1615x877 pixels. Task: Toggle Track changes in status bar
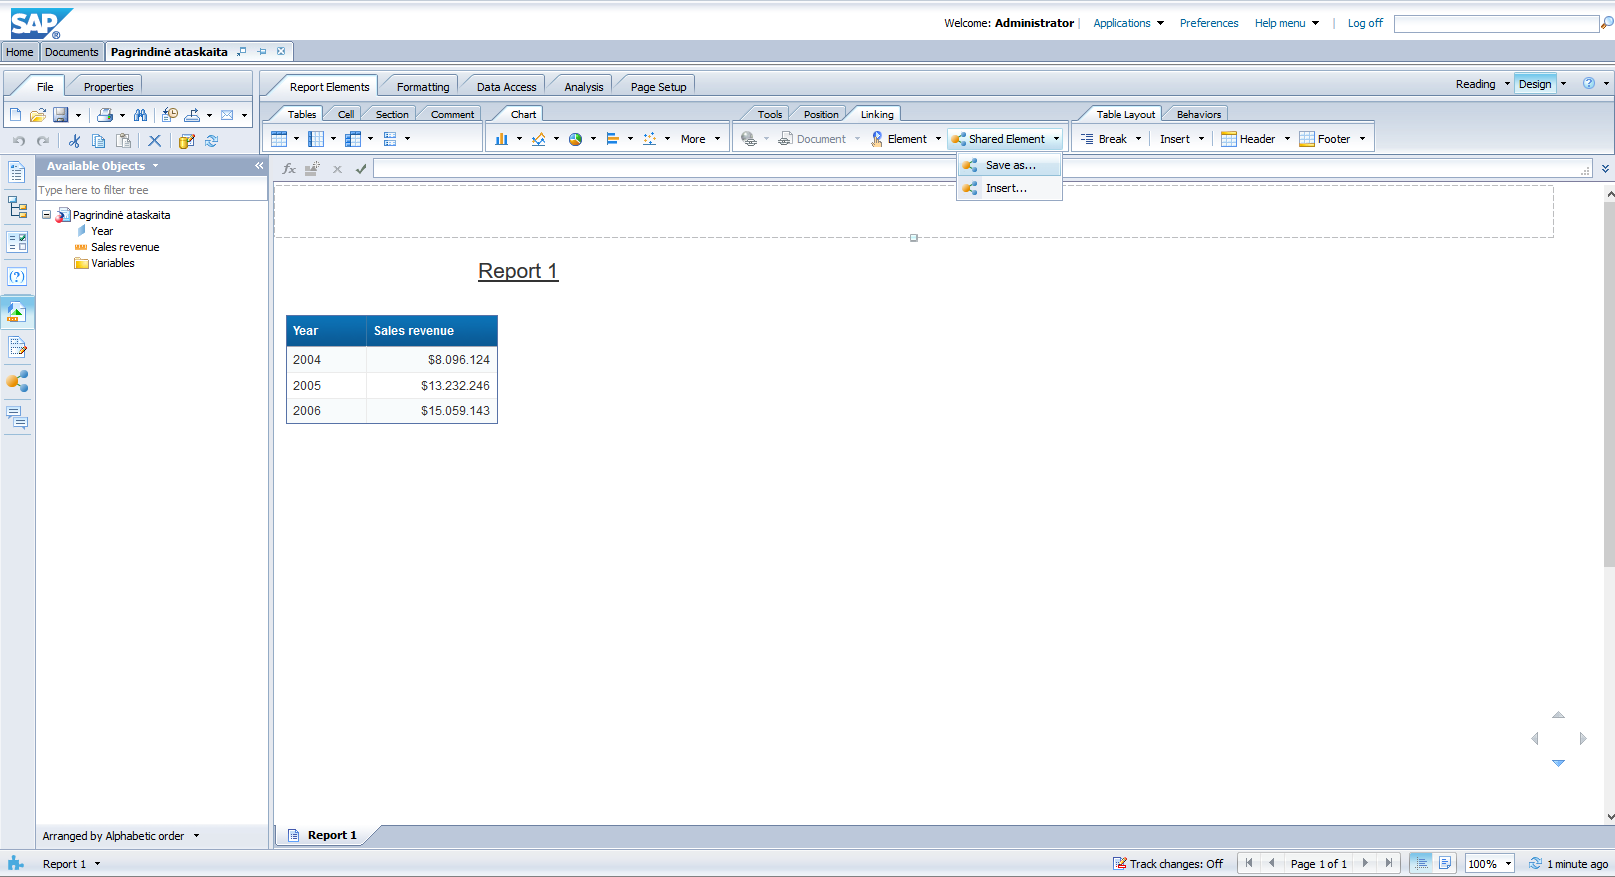point(1168,864)
